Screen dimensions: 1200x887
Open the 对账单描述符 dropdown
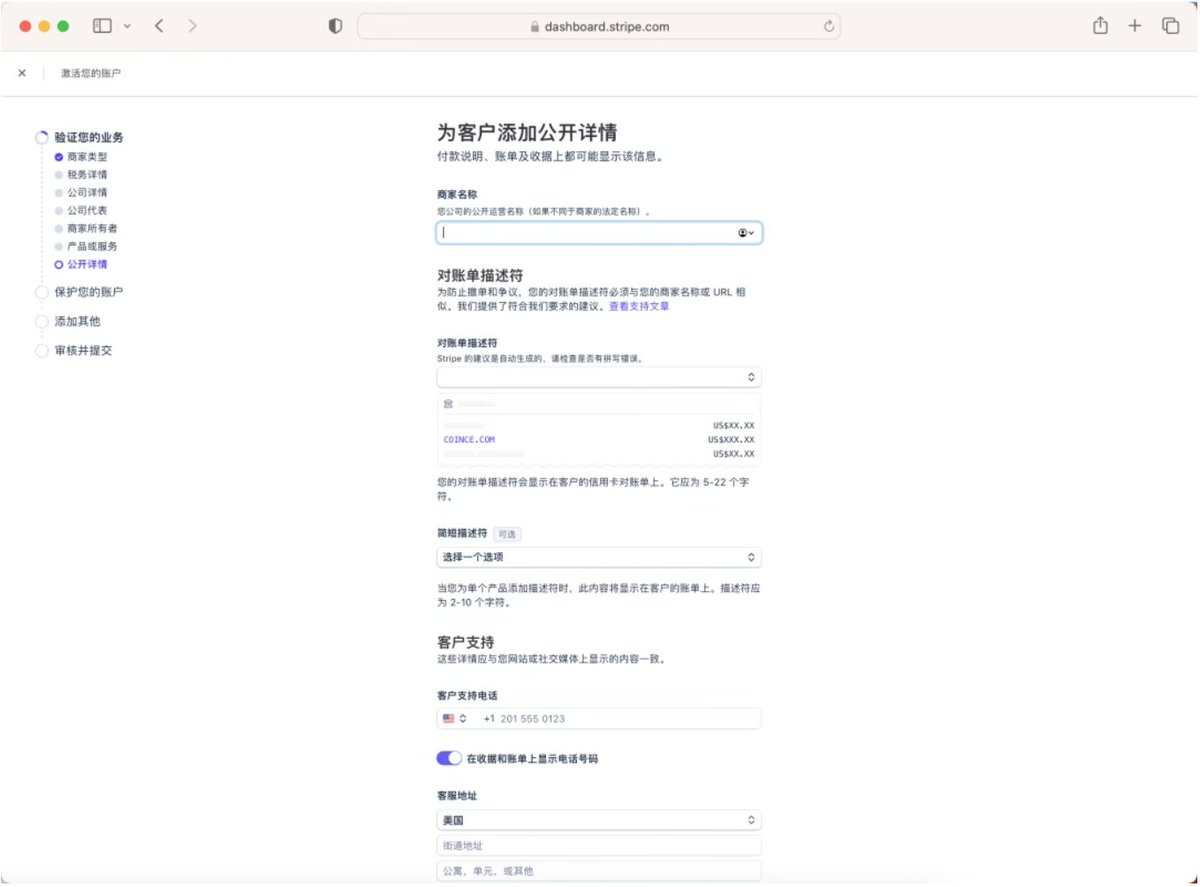pos(599,378)
